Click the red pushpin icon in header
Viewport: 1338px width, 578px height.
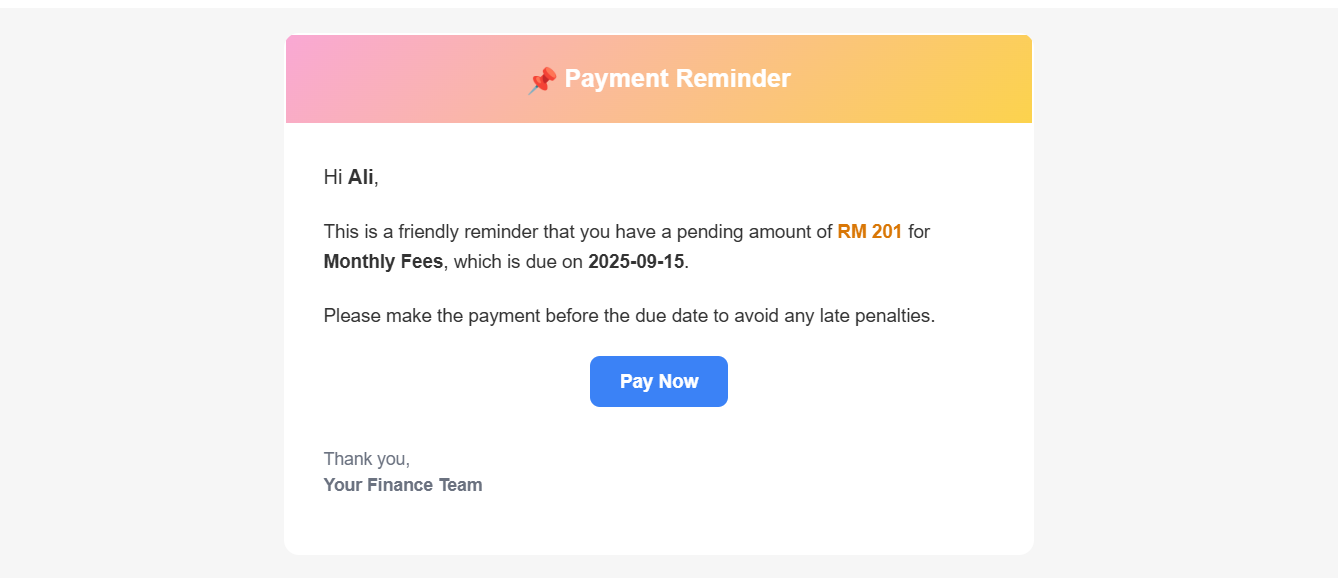542,80
